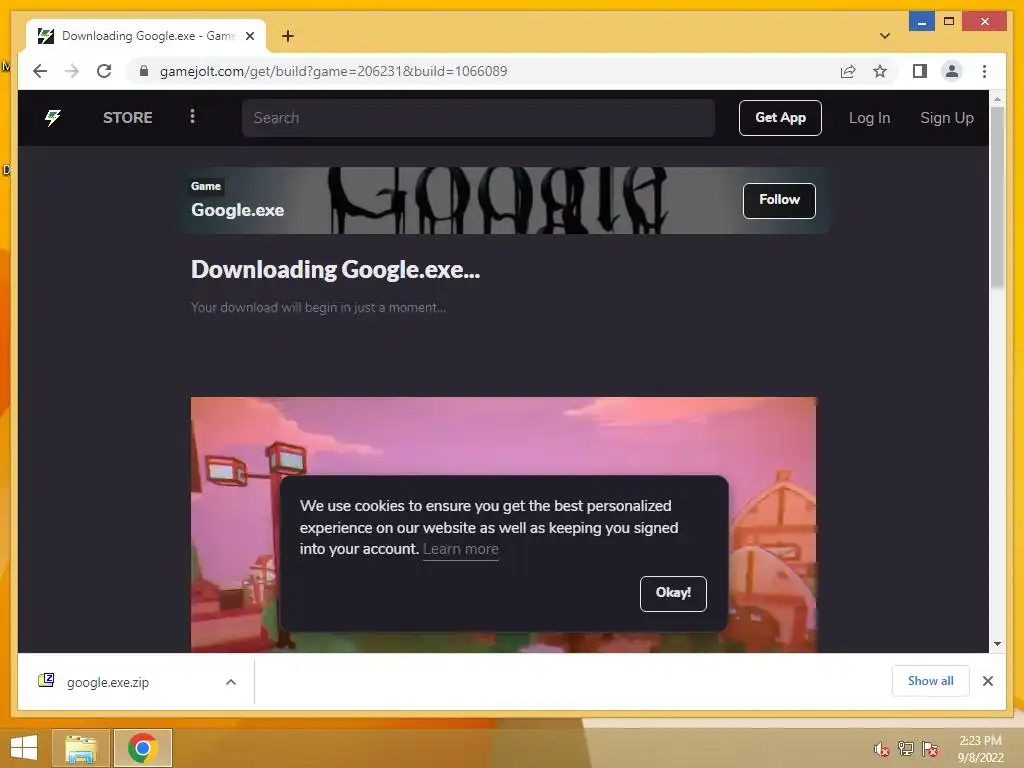Open Chrome three-dot menu
This screenshot has height=768, width=1024.
[984, 71]
